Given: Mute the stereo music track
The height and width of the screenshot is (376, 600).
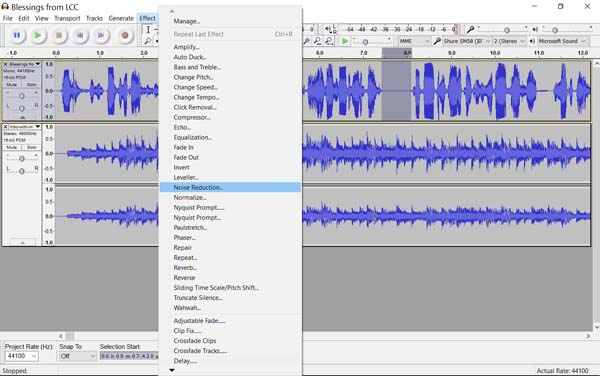Looking at the screenshot, I should point(11,147).
